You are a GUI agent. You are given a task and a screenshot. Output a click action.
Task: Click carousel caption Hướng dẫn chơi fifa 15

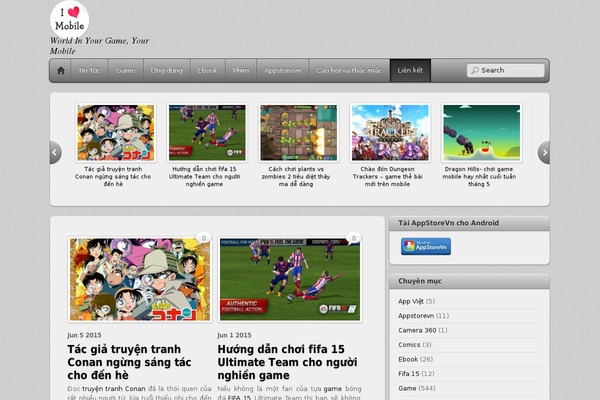click(204, 176)
